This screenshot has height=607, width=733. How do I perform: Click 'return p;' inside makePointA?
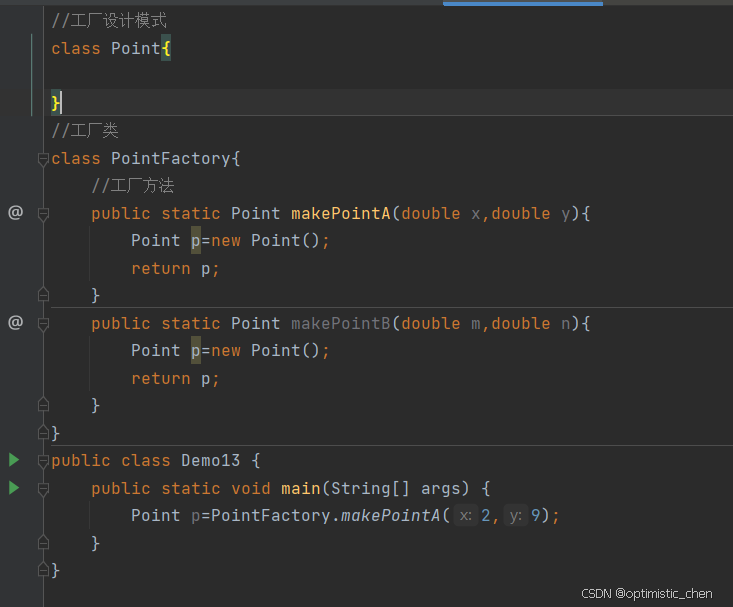175,269
